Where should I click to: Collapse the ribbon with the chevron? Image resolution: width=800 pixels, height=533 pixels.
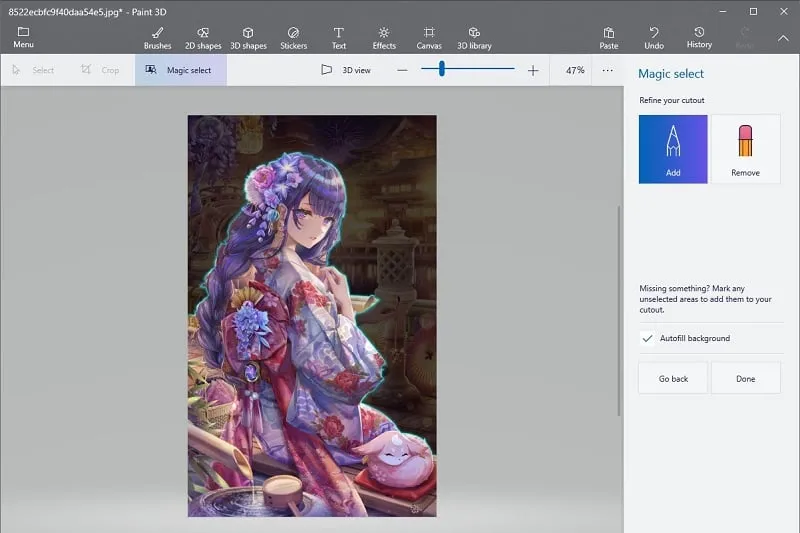pyautogui.click(x=783, y=38)
